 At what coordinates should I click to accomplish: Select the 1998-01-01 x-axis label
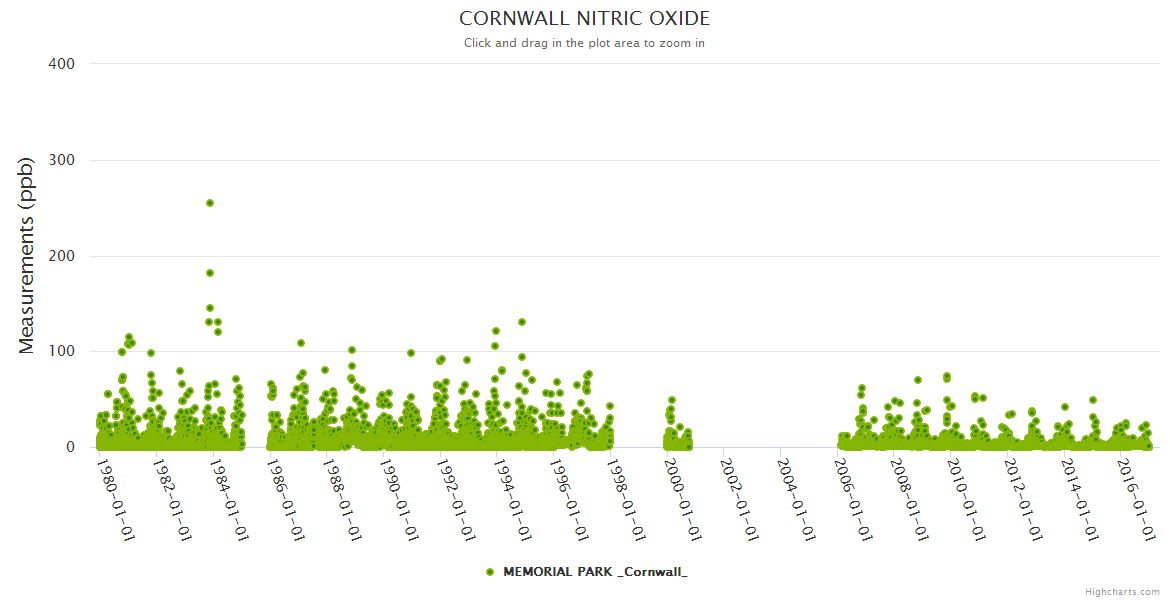click(624, 499)
